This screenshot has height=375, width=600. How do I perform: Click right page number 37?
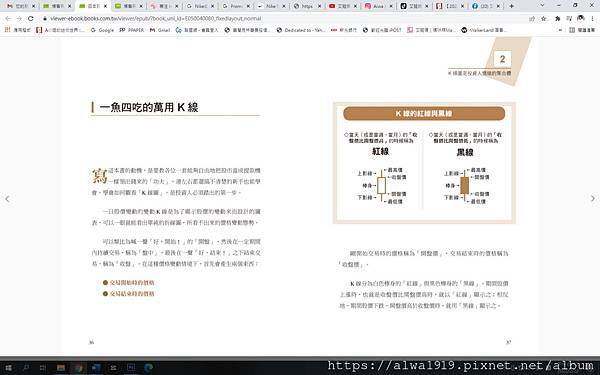[508, 342]
